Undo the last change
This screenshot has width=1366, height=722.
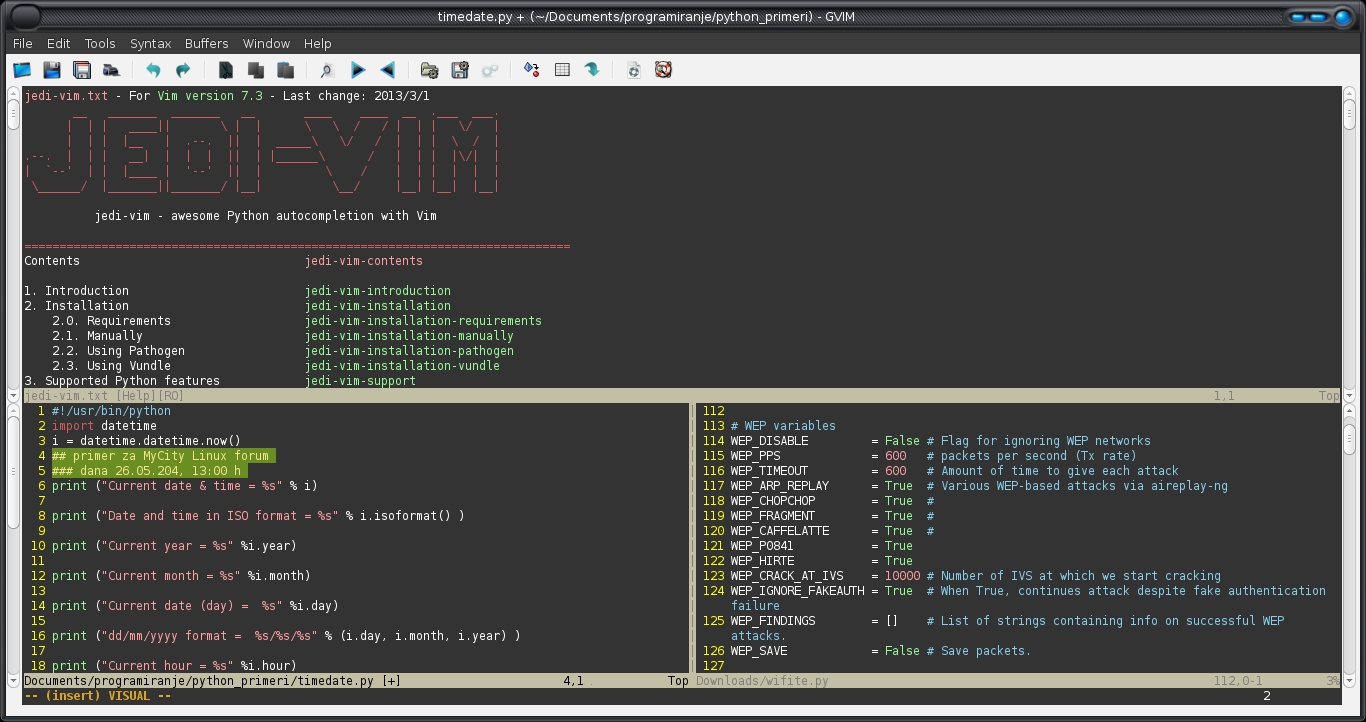tap(153, 70)
